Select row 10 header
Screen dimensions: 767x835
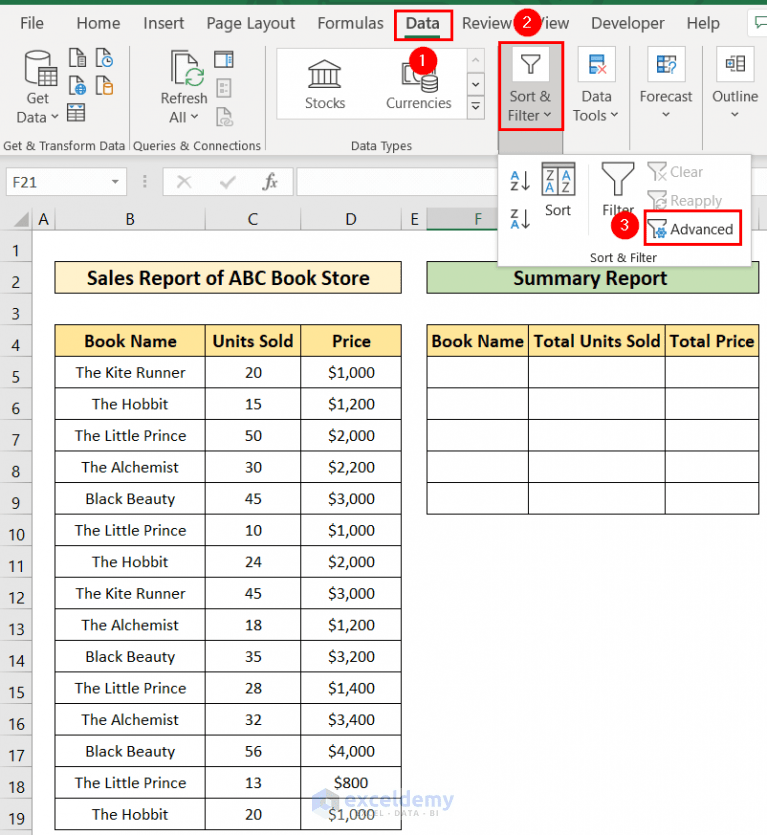point(16,534)
